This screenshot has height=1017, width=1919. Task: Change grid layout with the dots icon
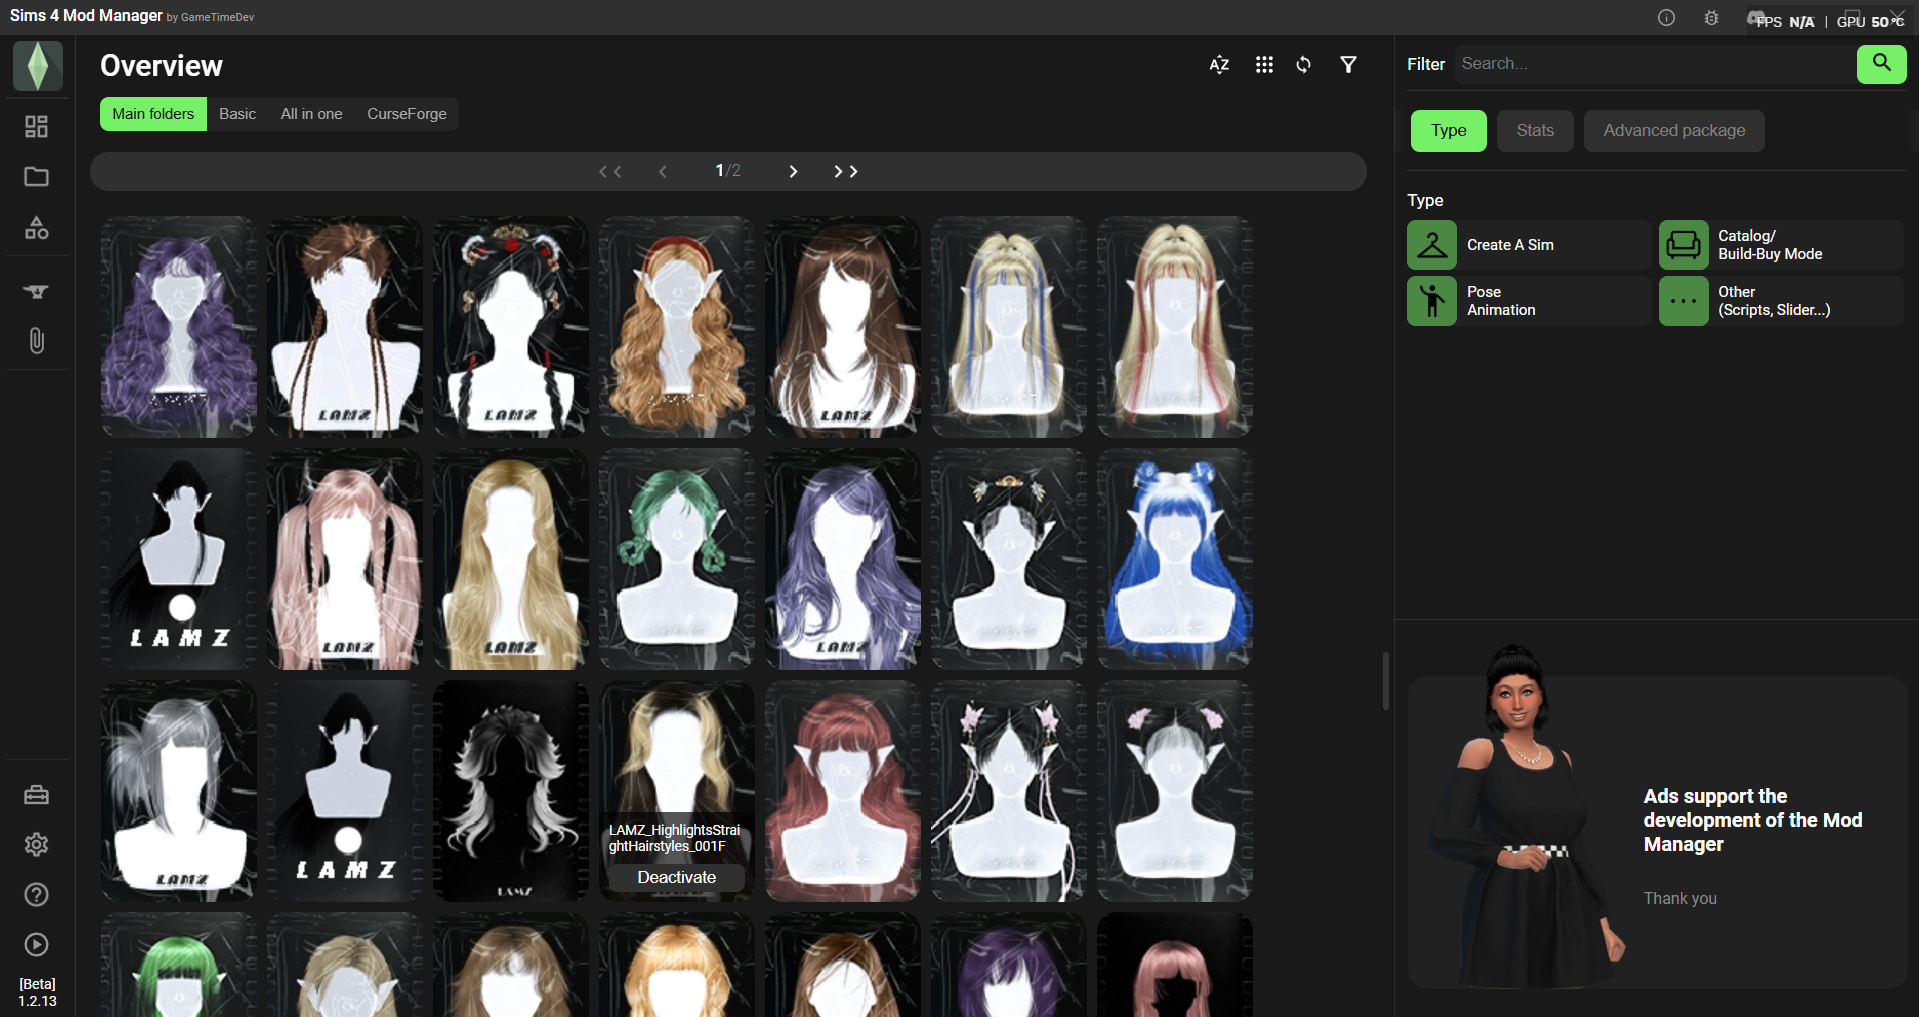(x=1264, y=65)
